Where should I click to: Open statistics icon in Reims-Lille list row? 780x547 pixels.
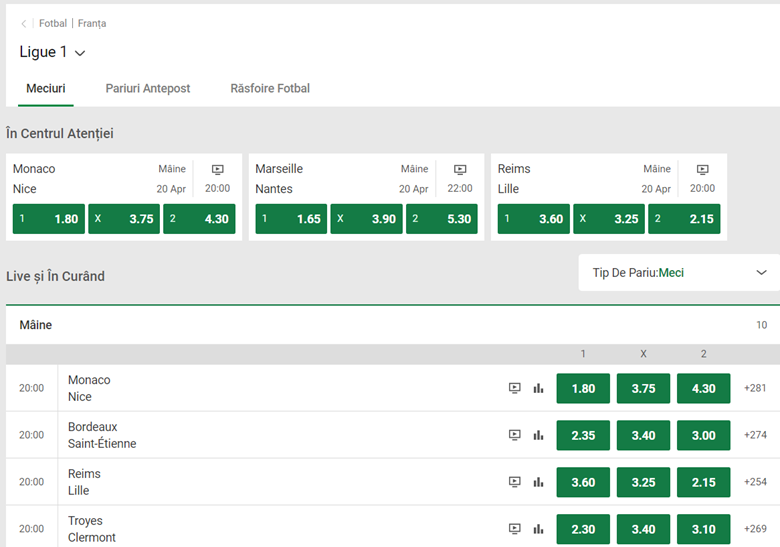(x=538, y=481)
